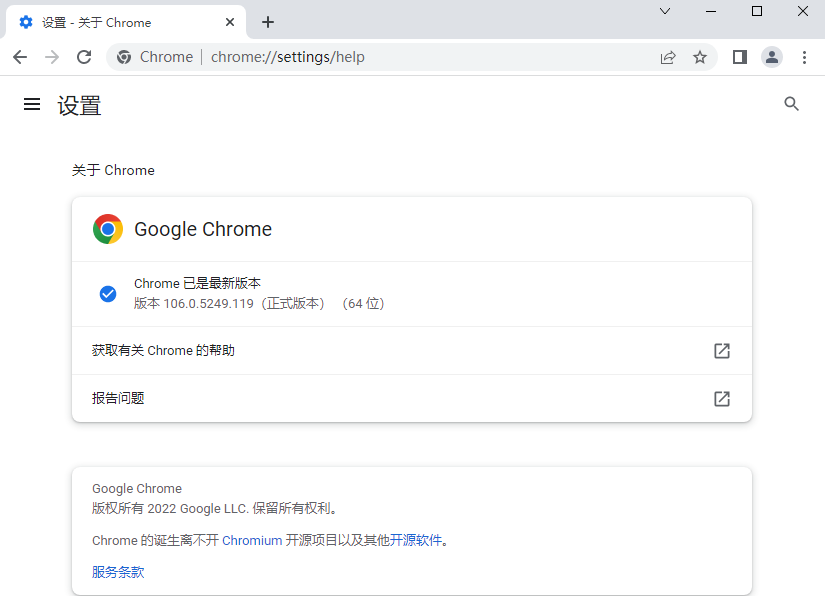Click the version text 106.0.5249.119
825x596 pixels.
tap(208, 304)
